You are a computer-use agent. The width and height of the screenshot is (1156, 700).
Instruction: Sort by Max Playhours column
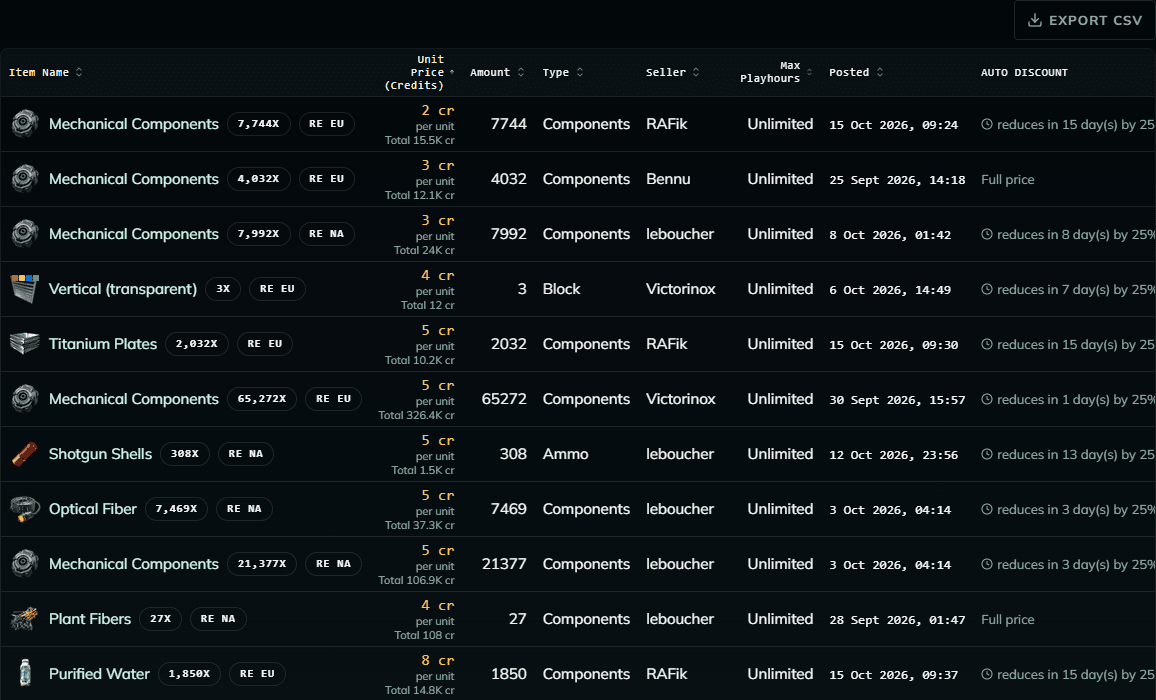click(776, 72)
